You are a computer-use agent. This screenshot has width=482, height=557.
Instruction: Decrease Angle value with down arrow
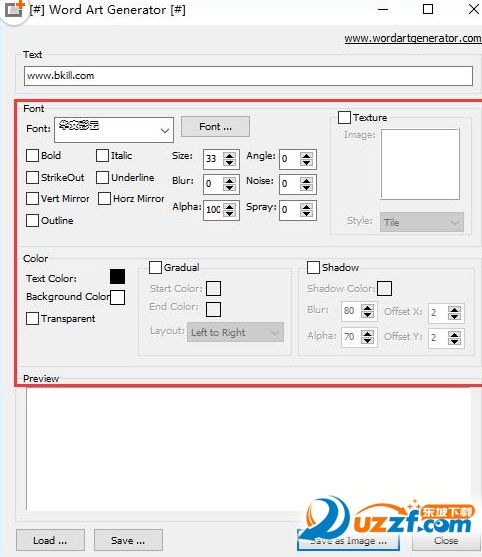click(x=306, y=163)
